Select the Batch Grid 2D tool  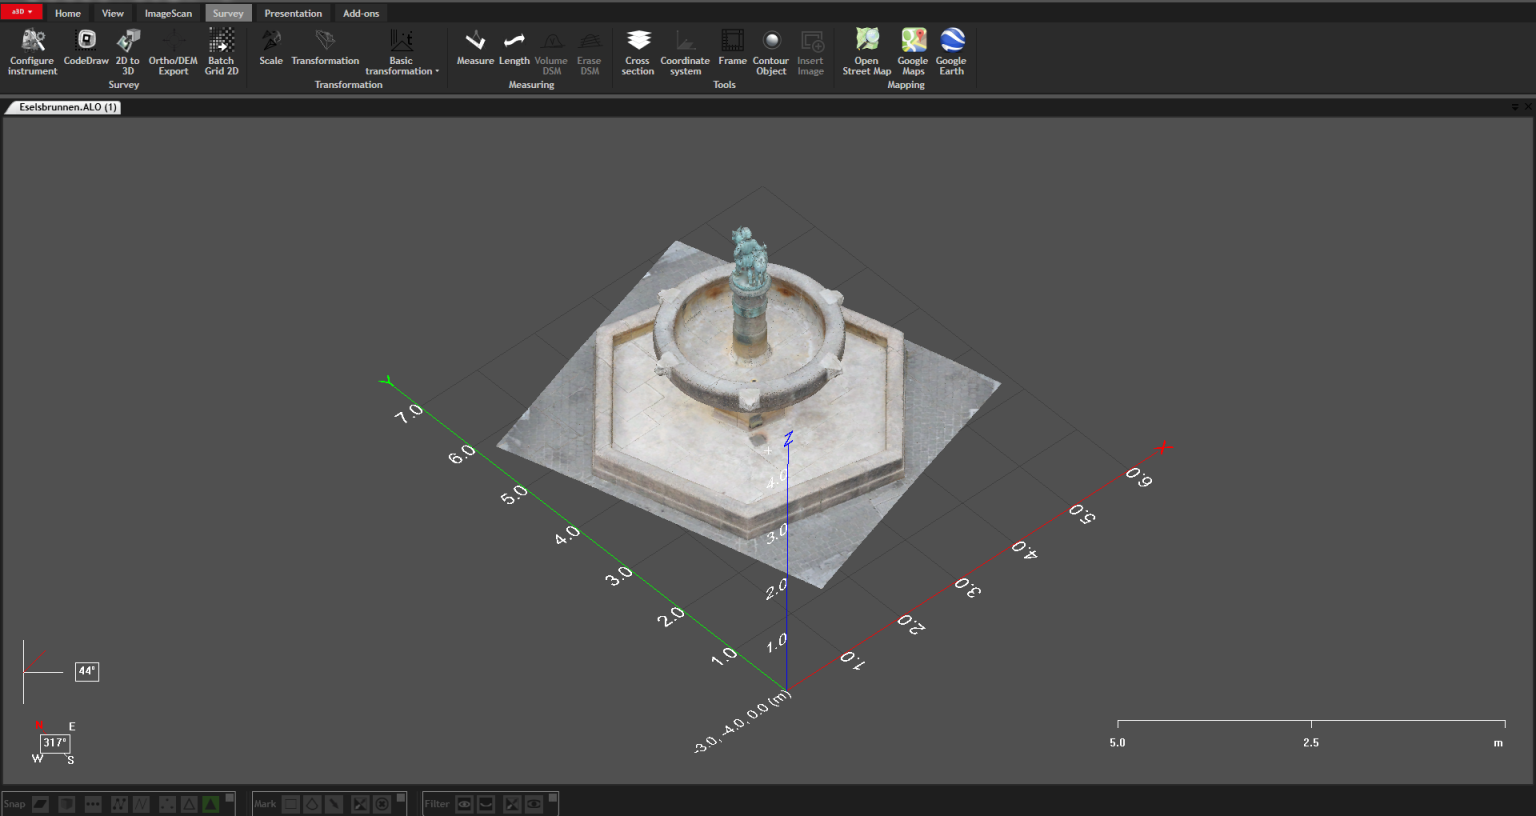pos(221,50)
